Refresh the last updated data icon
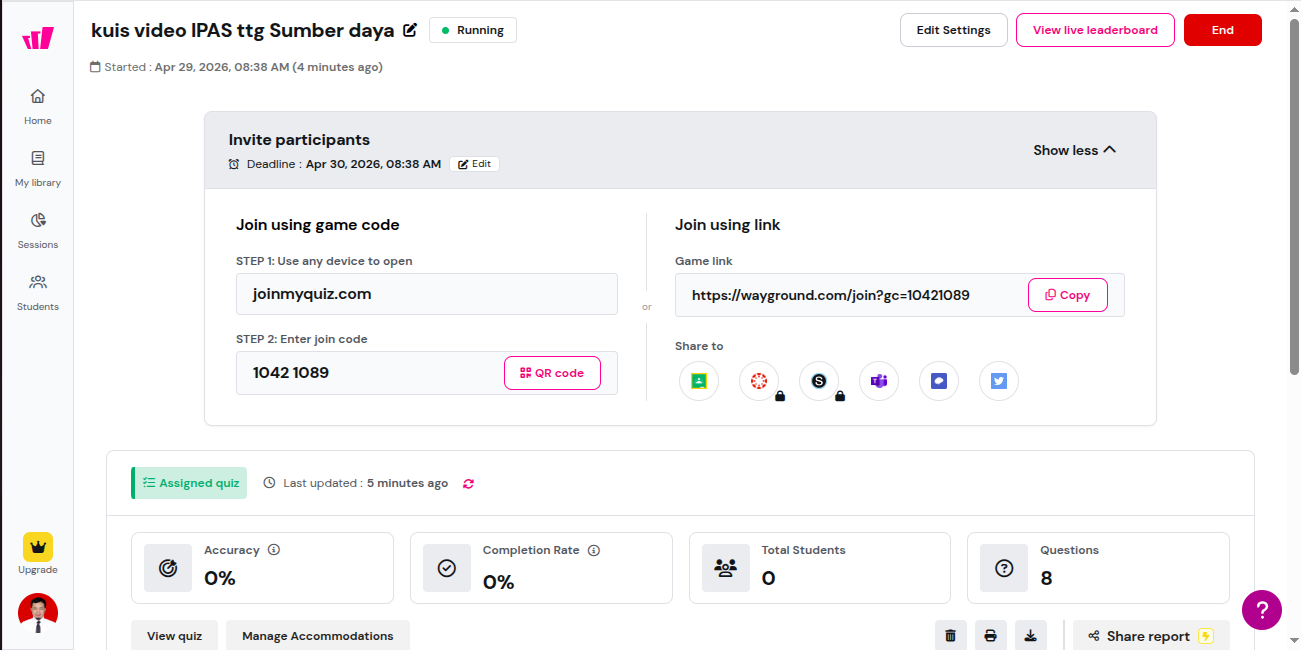 (468, 484)
